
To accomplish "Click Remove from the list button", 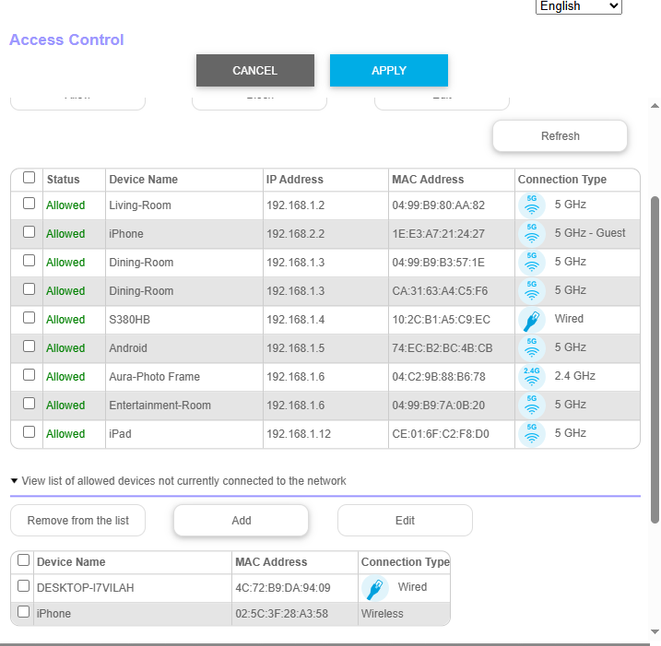I will point(77,520).
